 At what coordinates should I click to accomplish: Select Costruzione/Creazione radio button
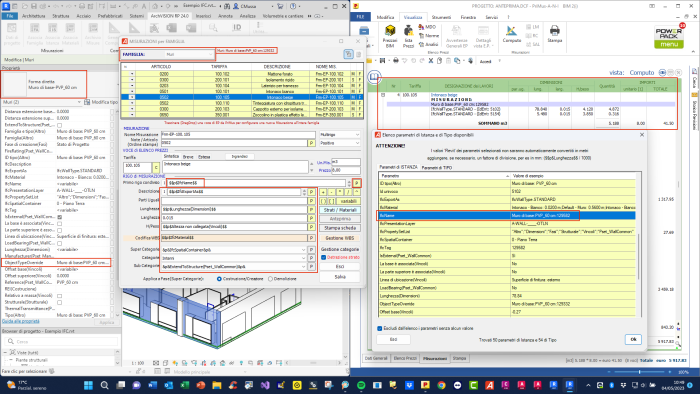pyautogui.click(x=219, y=279)
